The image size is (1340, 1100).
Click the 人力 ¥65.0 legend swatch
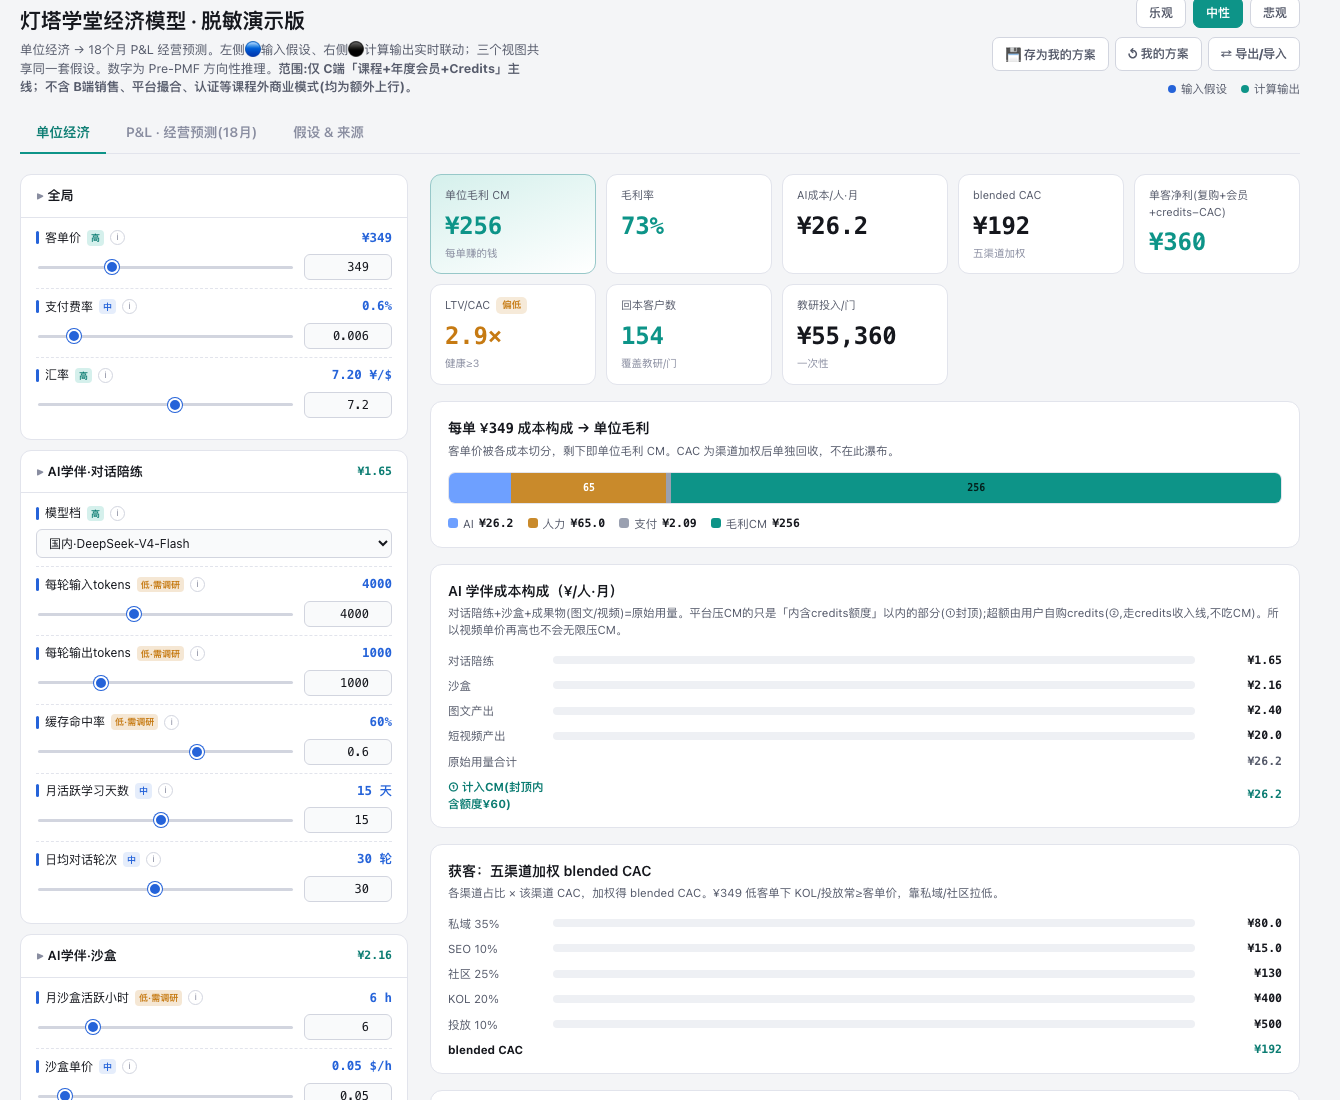(x=533, y=523)
